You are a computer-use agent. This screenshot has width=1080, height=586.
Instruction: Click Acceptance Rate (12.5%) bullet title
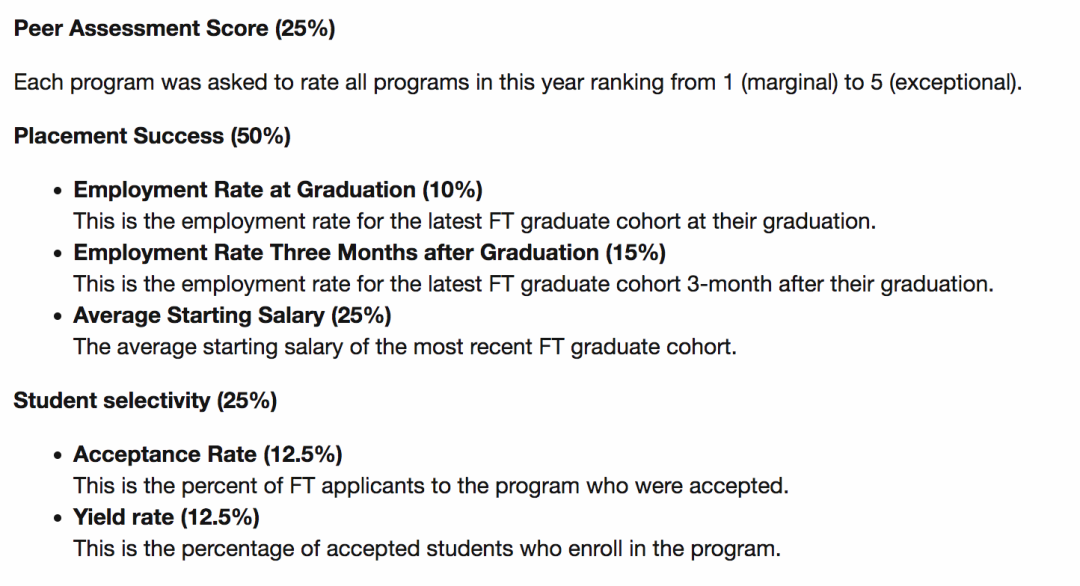[208, 454]
